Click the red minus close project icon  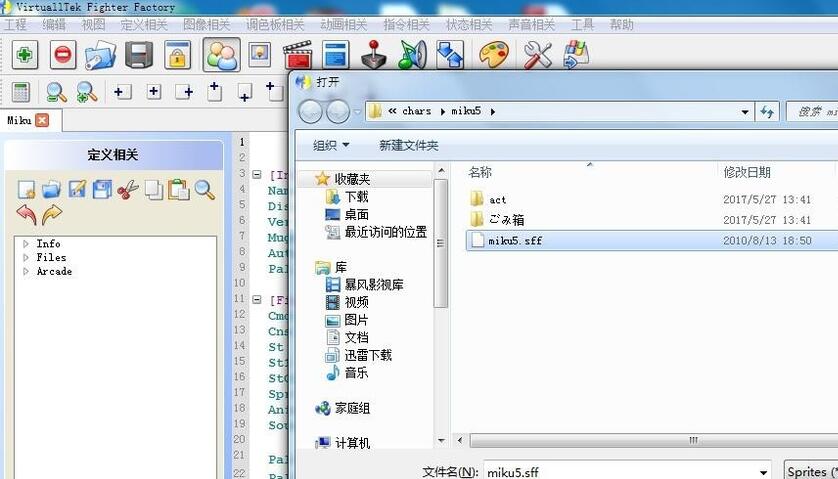[63, 55]
